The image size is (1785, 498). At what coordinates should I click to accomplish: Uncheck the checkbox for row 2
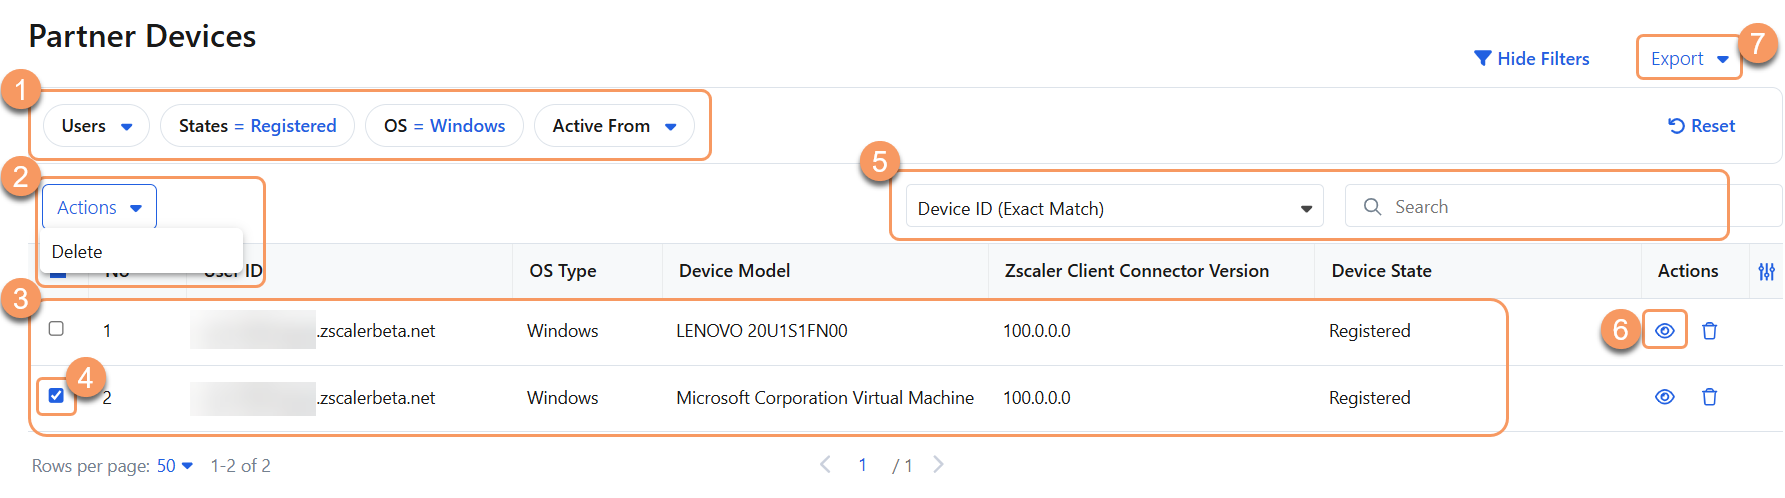point(56,396)
